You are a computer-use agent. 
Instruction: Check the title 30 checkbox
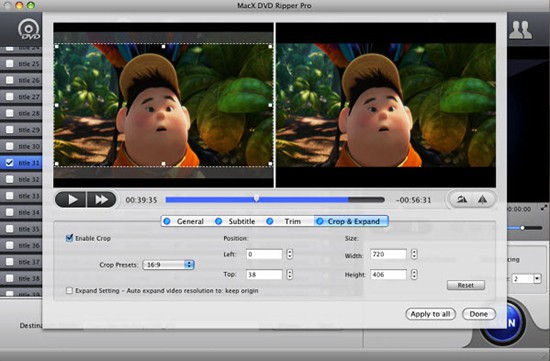(x=9, y=146)
